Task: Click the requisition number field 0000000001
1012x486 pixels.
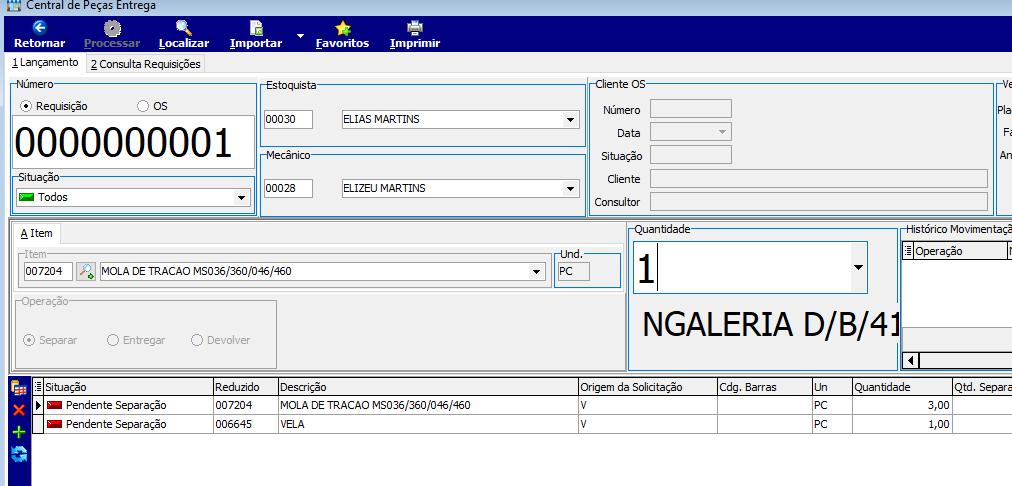Action: (x=133, y=143)
